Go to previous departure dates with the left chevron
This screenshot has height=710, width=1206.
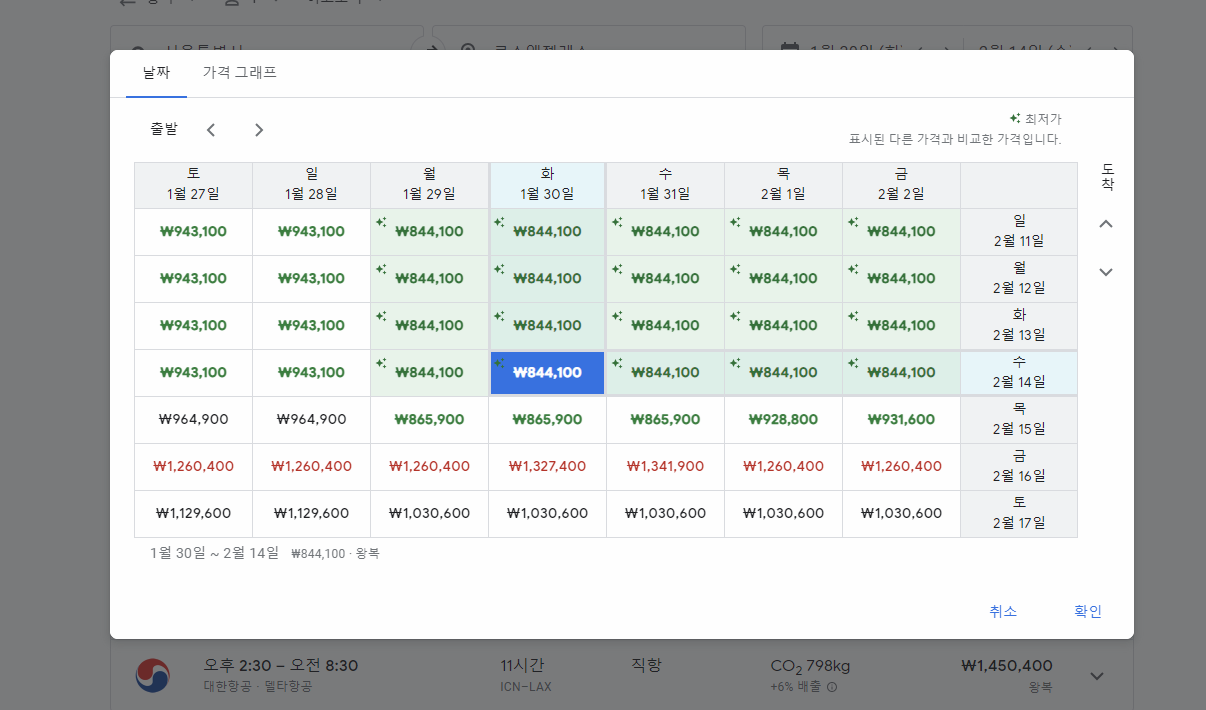[x=210, y=129]
